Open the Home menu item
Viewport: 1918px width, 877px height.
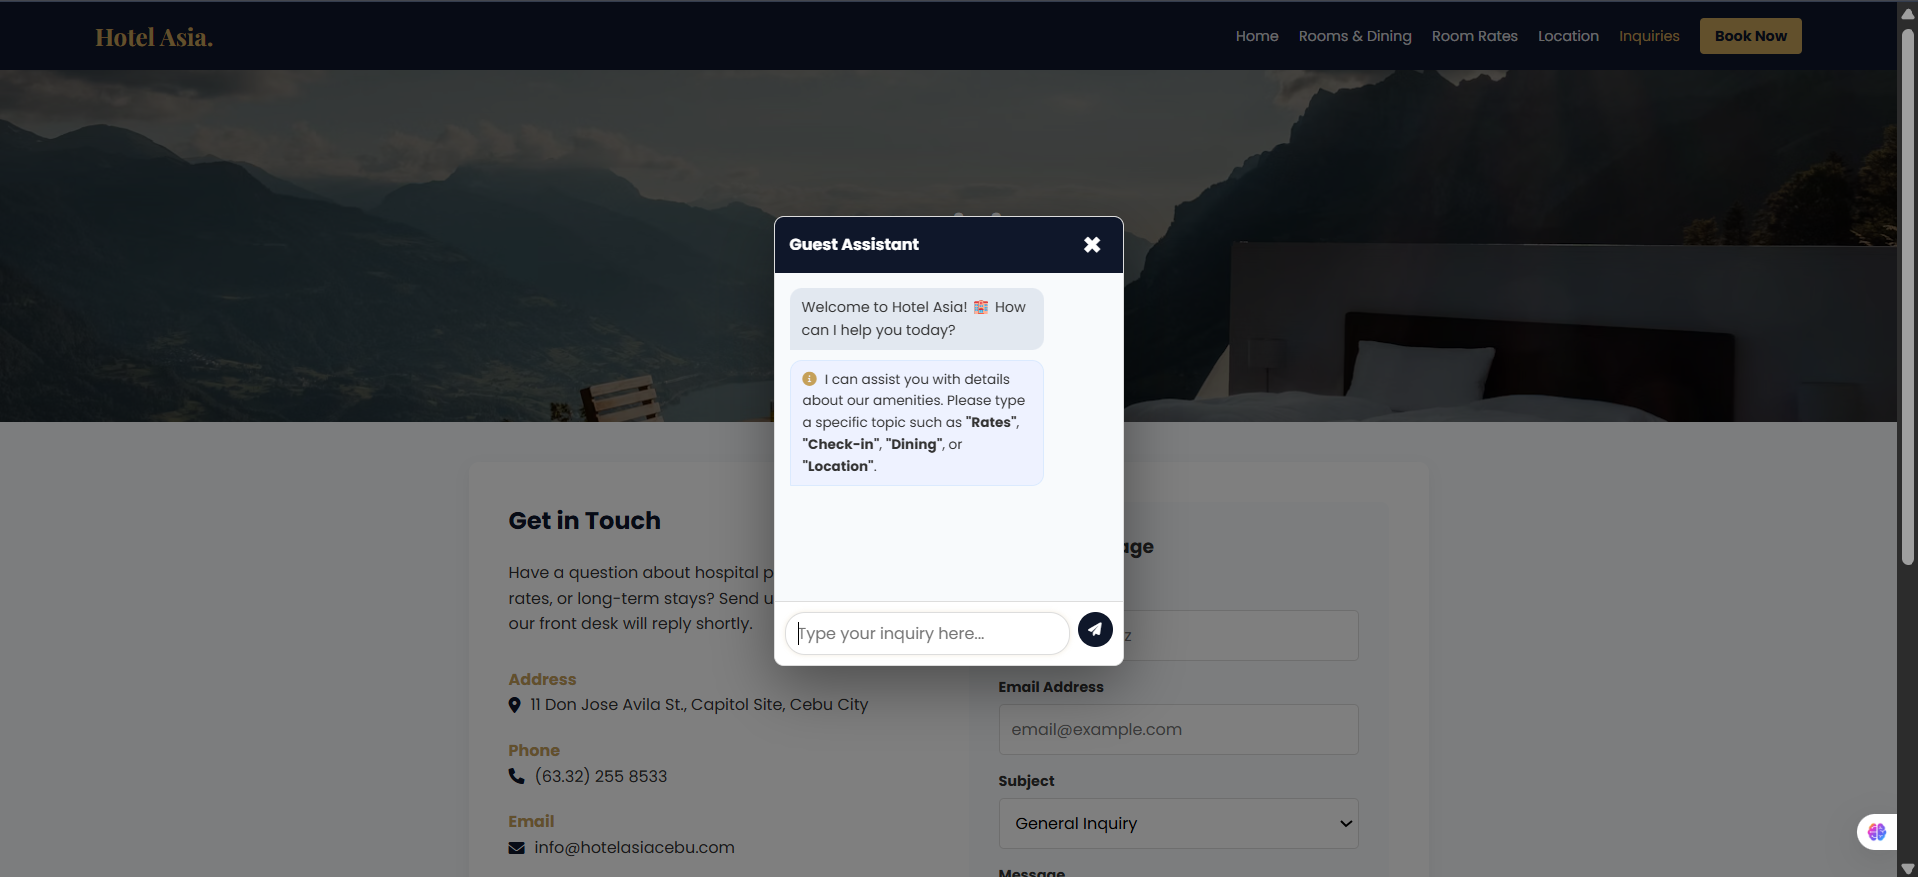tap(1256, 36)
